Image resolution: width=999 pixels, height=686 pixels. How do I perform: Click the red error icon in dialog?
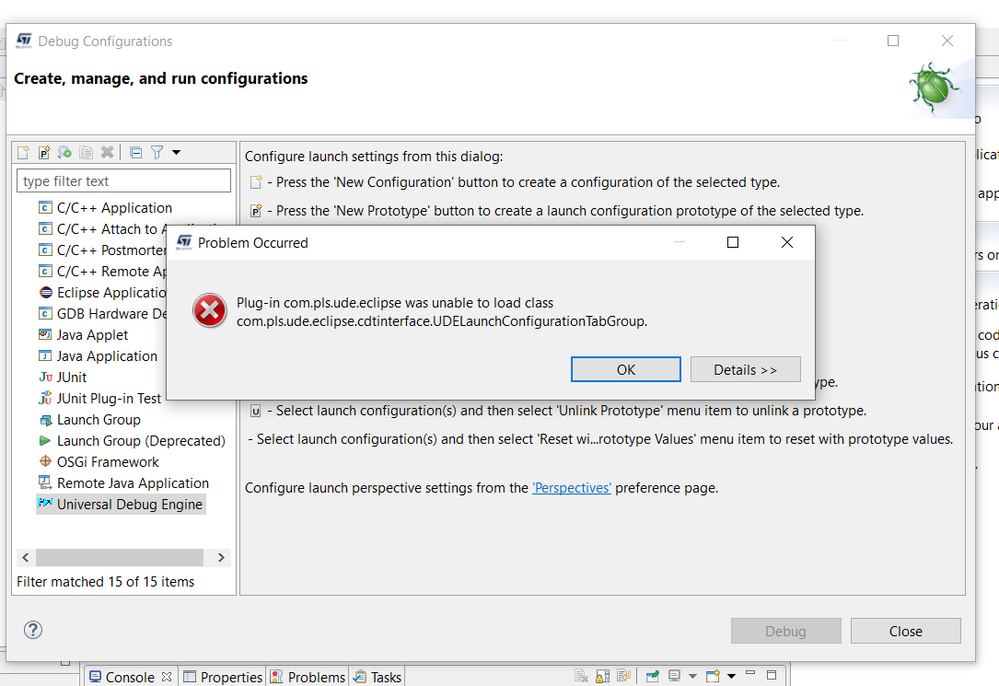coord(209,311)
